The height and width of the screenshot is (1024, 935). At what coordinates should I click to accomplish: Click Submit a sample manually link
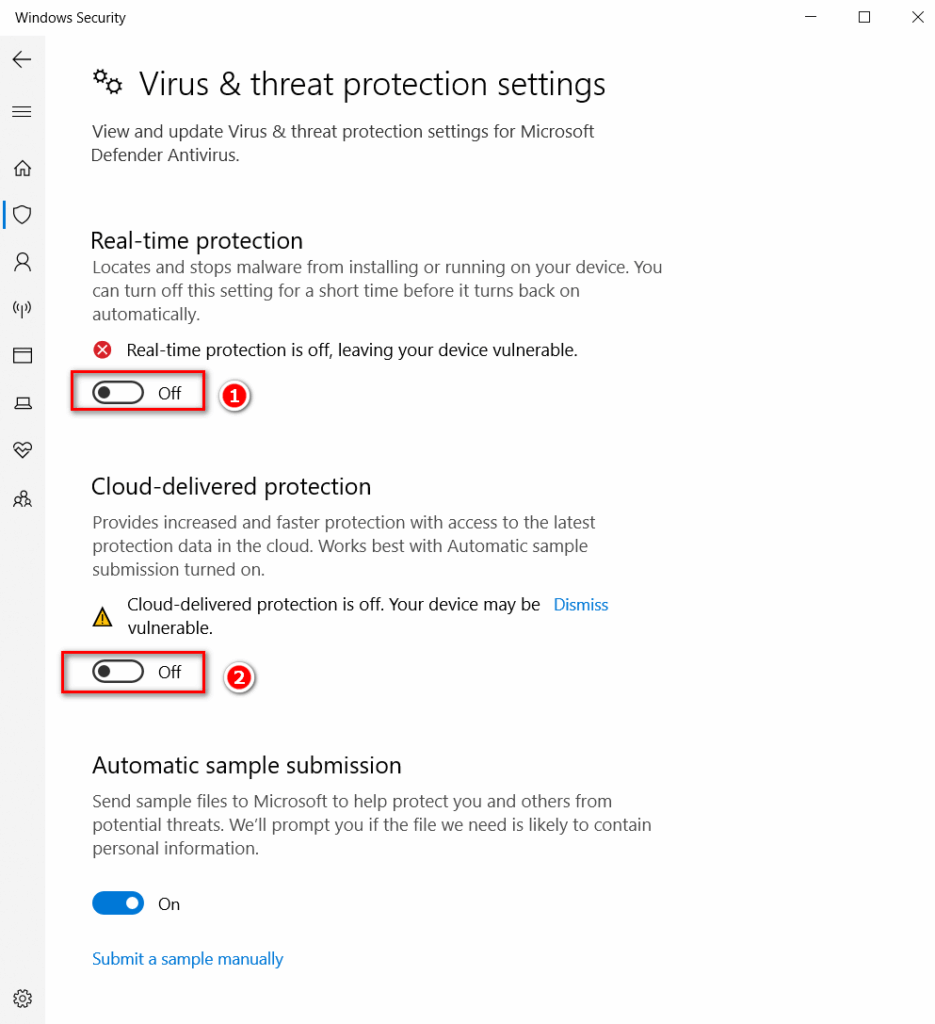187,959
